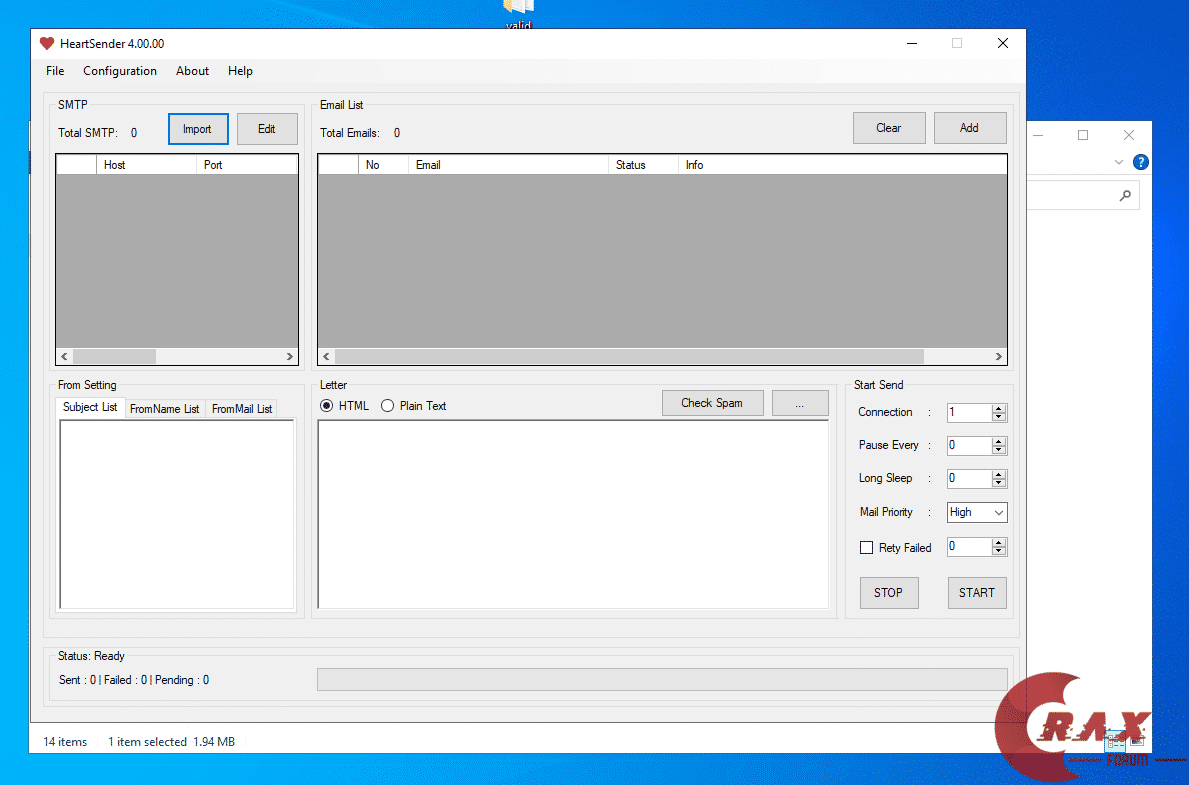Viewport: 1189px width, 785px height.
Task: Decrease the Pause Every value
Action: tap(999, 450)
